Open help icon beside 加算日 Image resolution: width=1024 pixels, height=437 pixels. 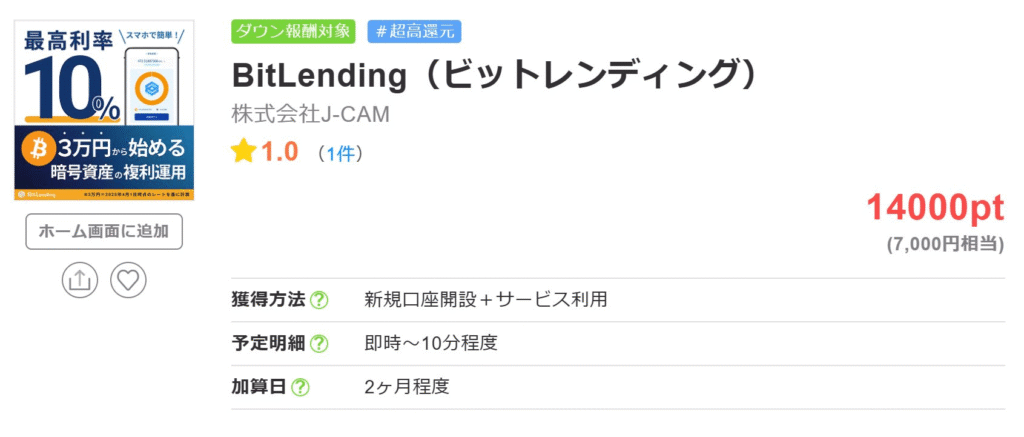click(x=300, y=387)
